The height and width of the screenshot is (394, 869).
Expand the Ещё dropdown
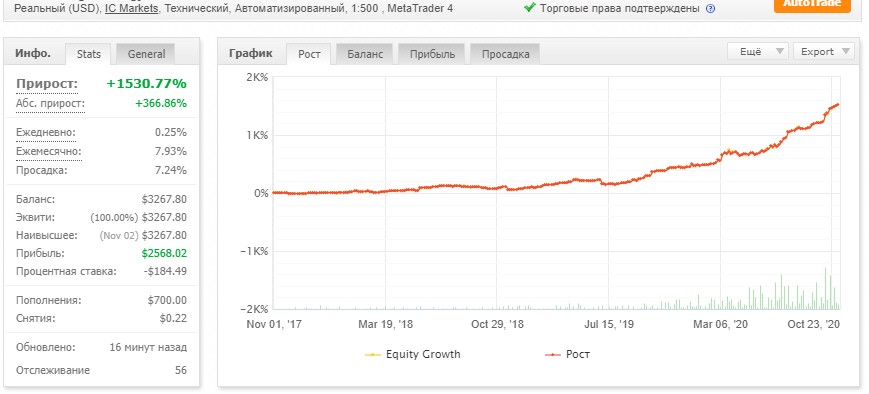click(x=758, y=52)
